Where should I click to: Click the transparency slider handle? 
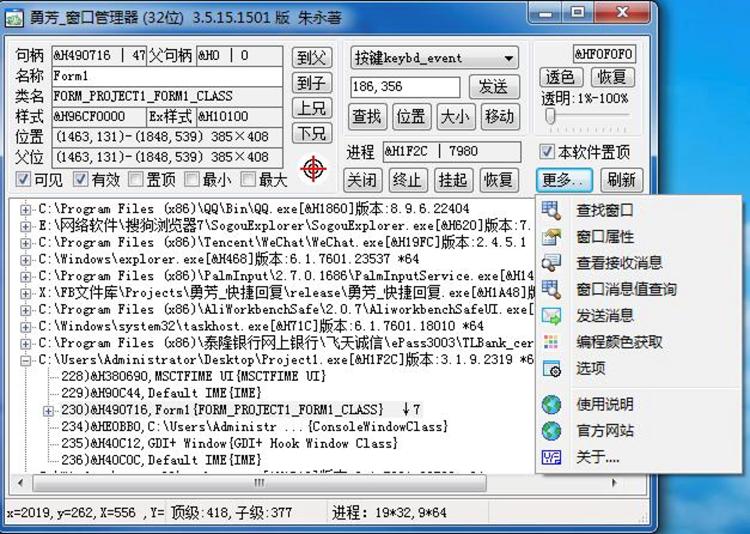click(551, 116)
